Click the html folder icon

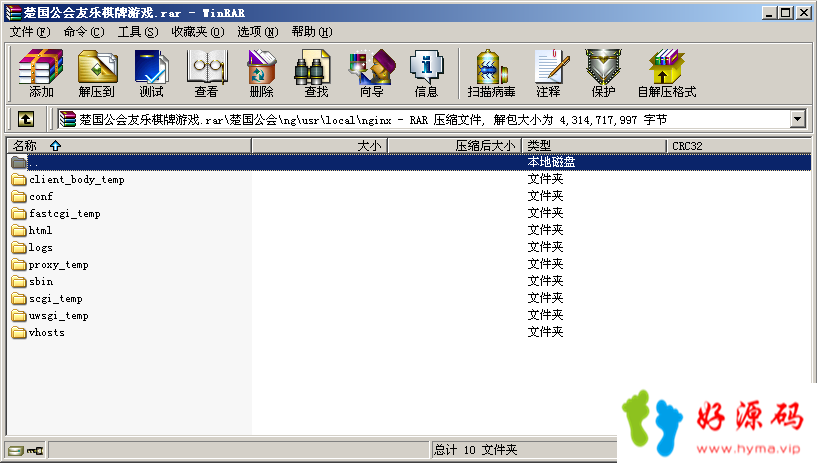tap(19, 231)
